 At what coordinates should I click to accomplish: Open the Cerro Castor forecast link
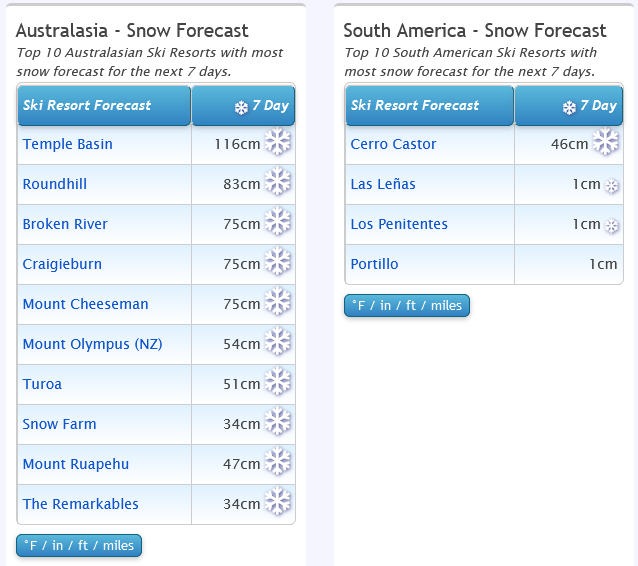tap(393, 144)
